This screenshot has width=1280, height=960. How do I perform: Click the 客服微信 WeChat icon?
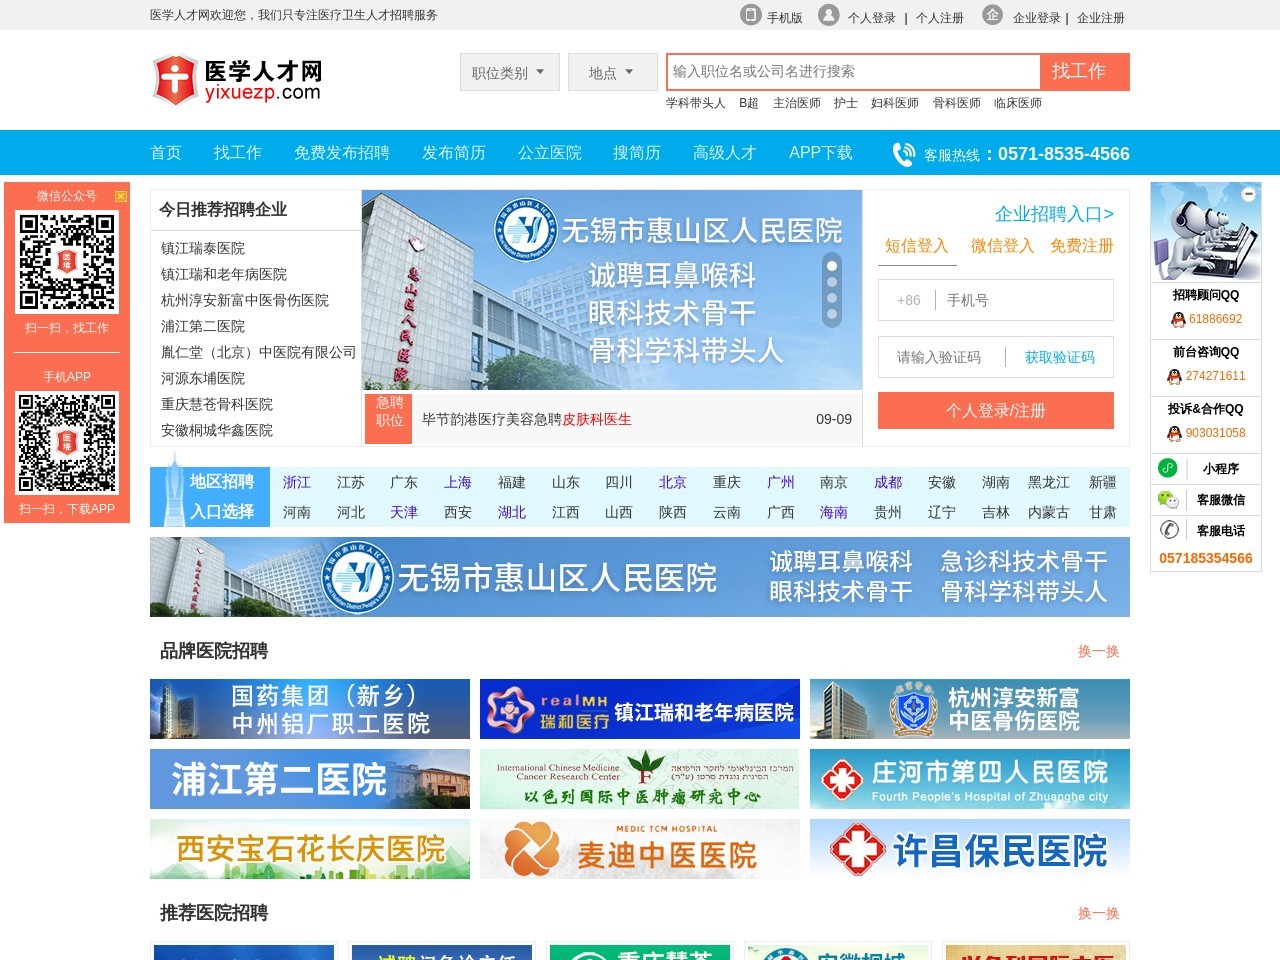1168,499
